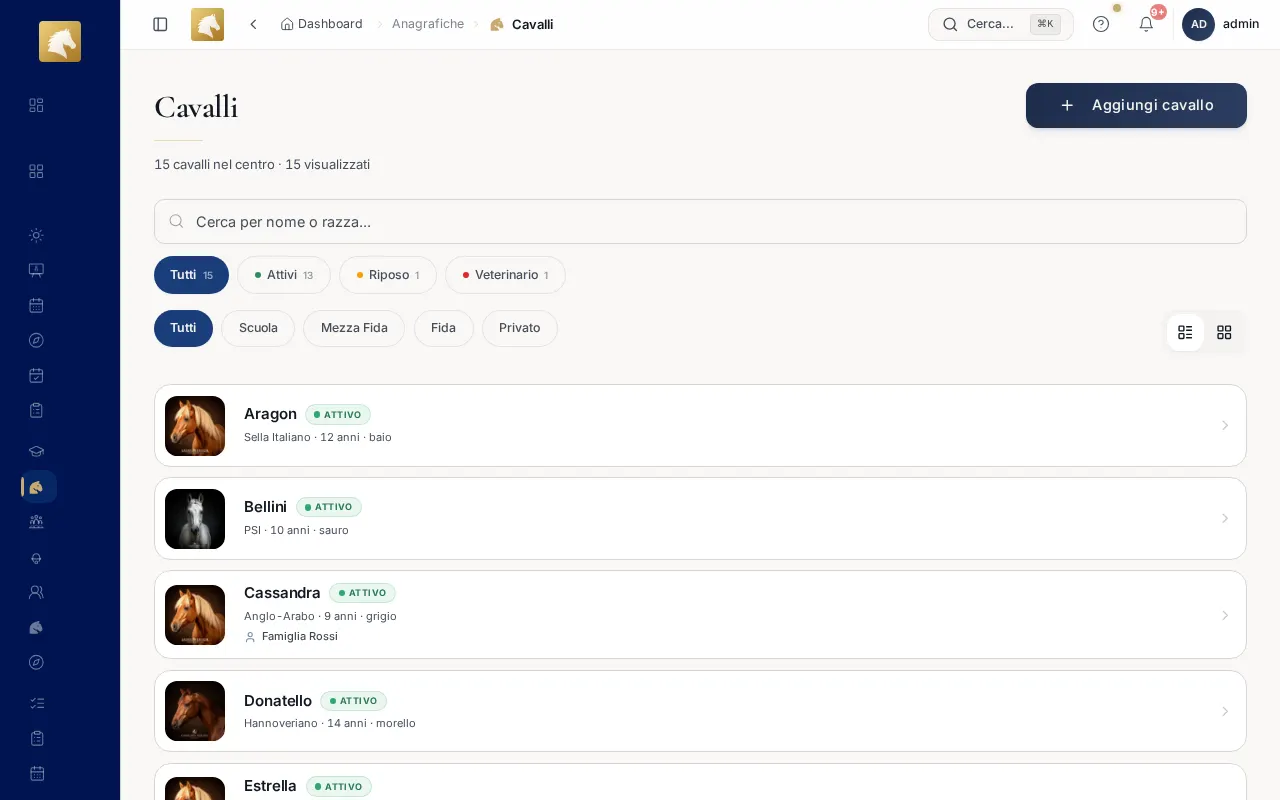Select the highlighted horse icon in sidebar
The height and width of the screenshot is (800, 1280).
pos(37,487)
